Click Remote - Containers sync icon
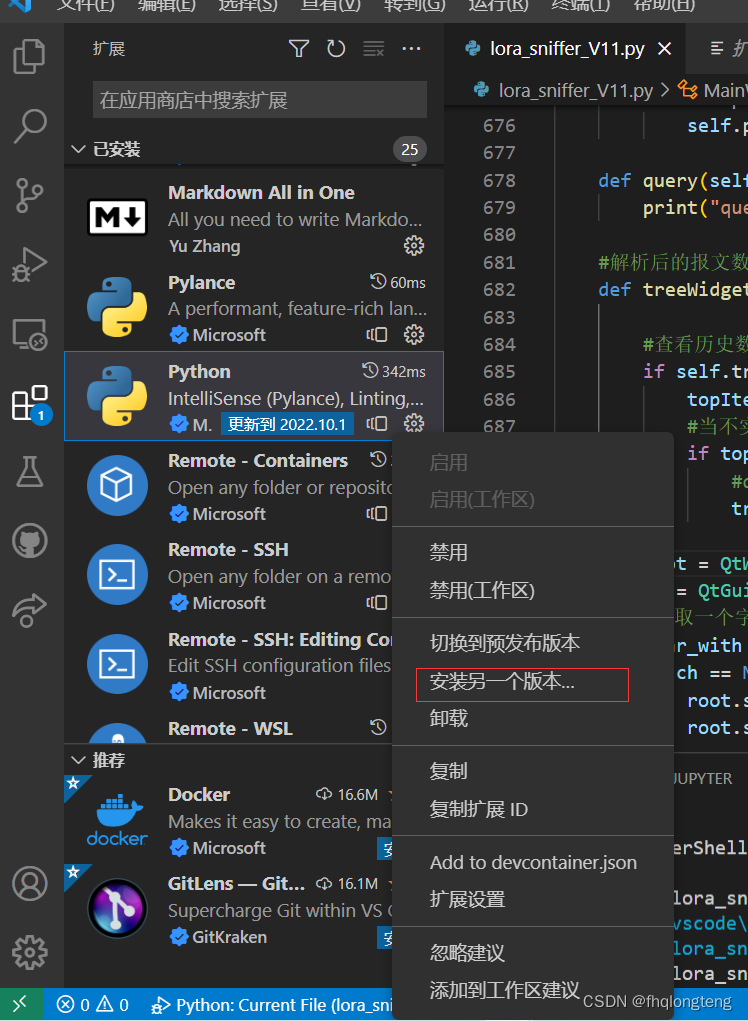748x1021 pixels. pos(377,514)
